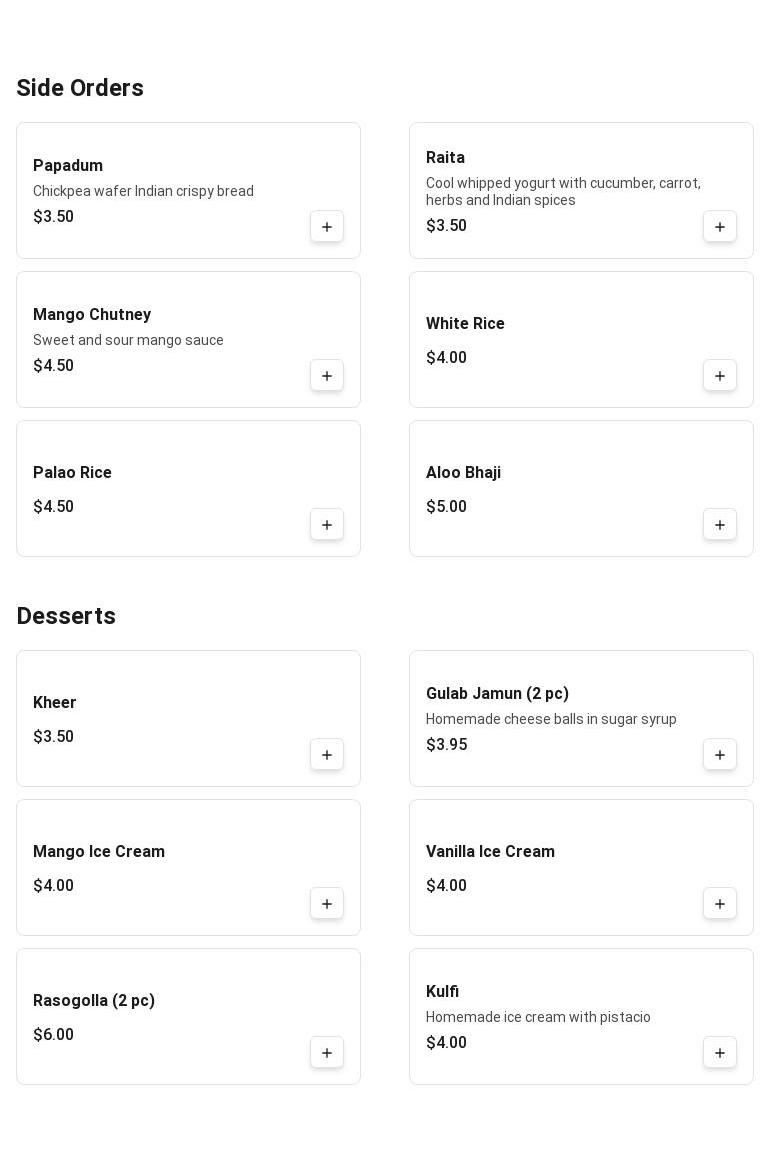Viewport: 770px width, 1175px height.
Task: Add Vanilla Ice Cream to order
Action: pos(720,904)
